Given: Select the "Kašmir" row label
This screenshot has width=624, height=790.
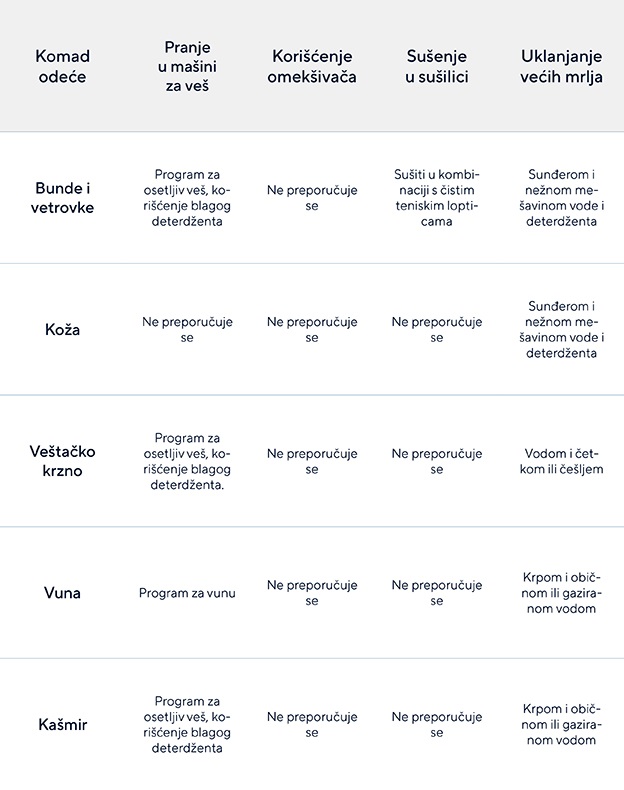Looking at the screenshot, I should [x=62, y=725].
